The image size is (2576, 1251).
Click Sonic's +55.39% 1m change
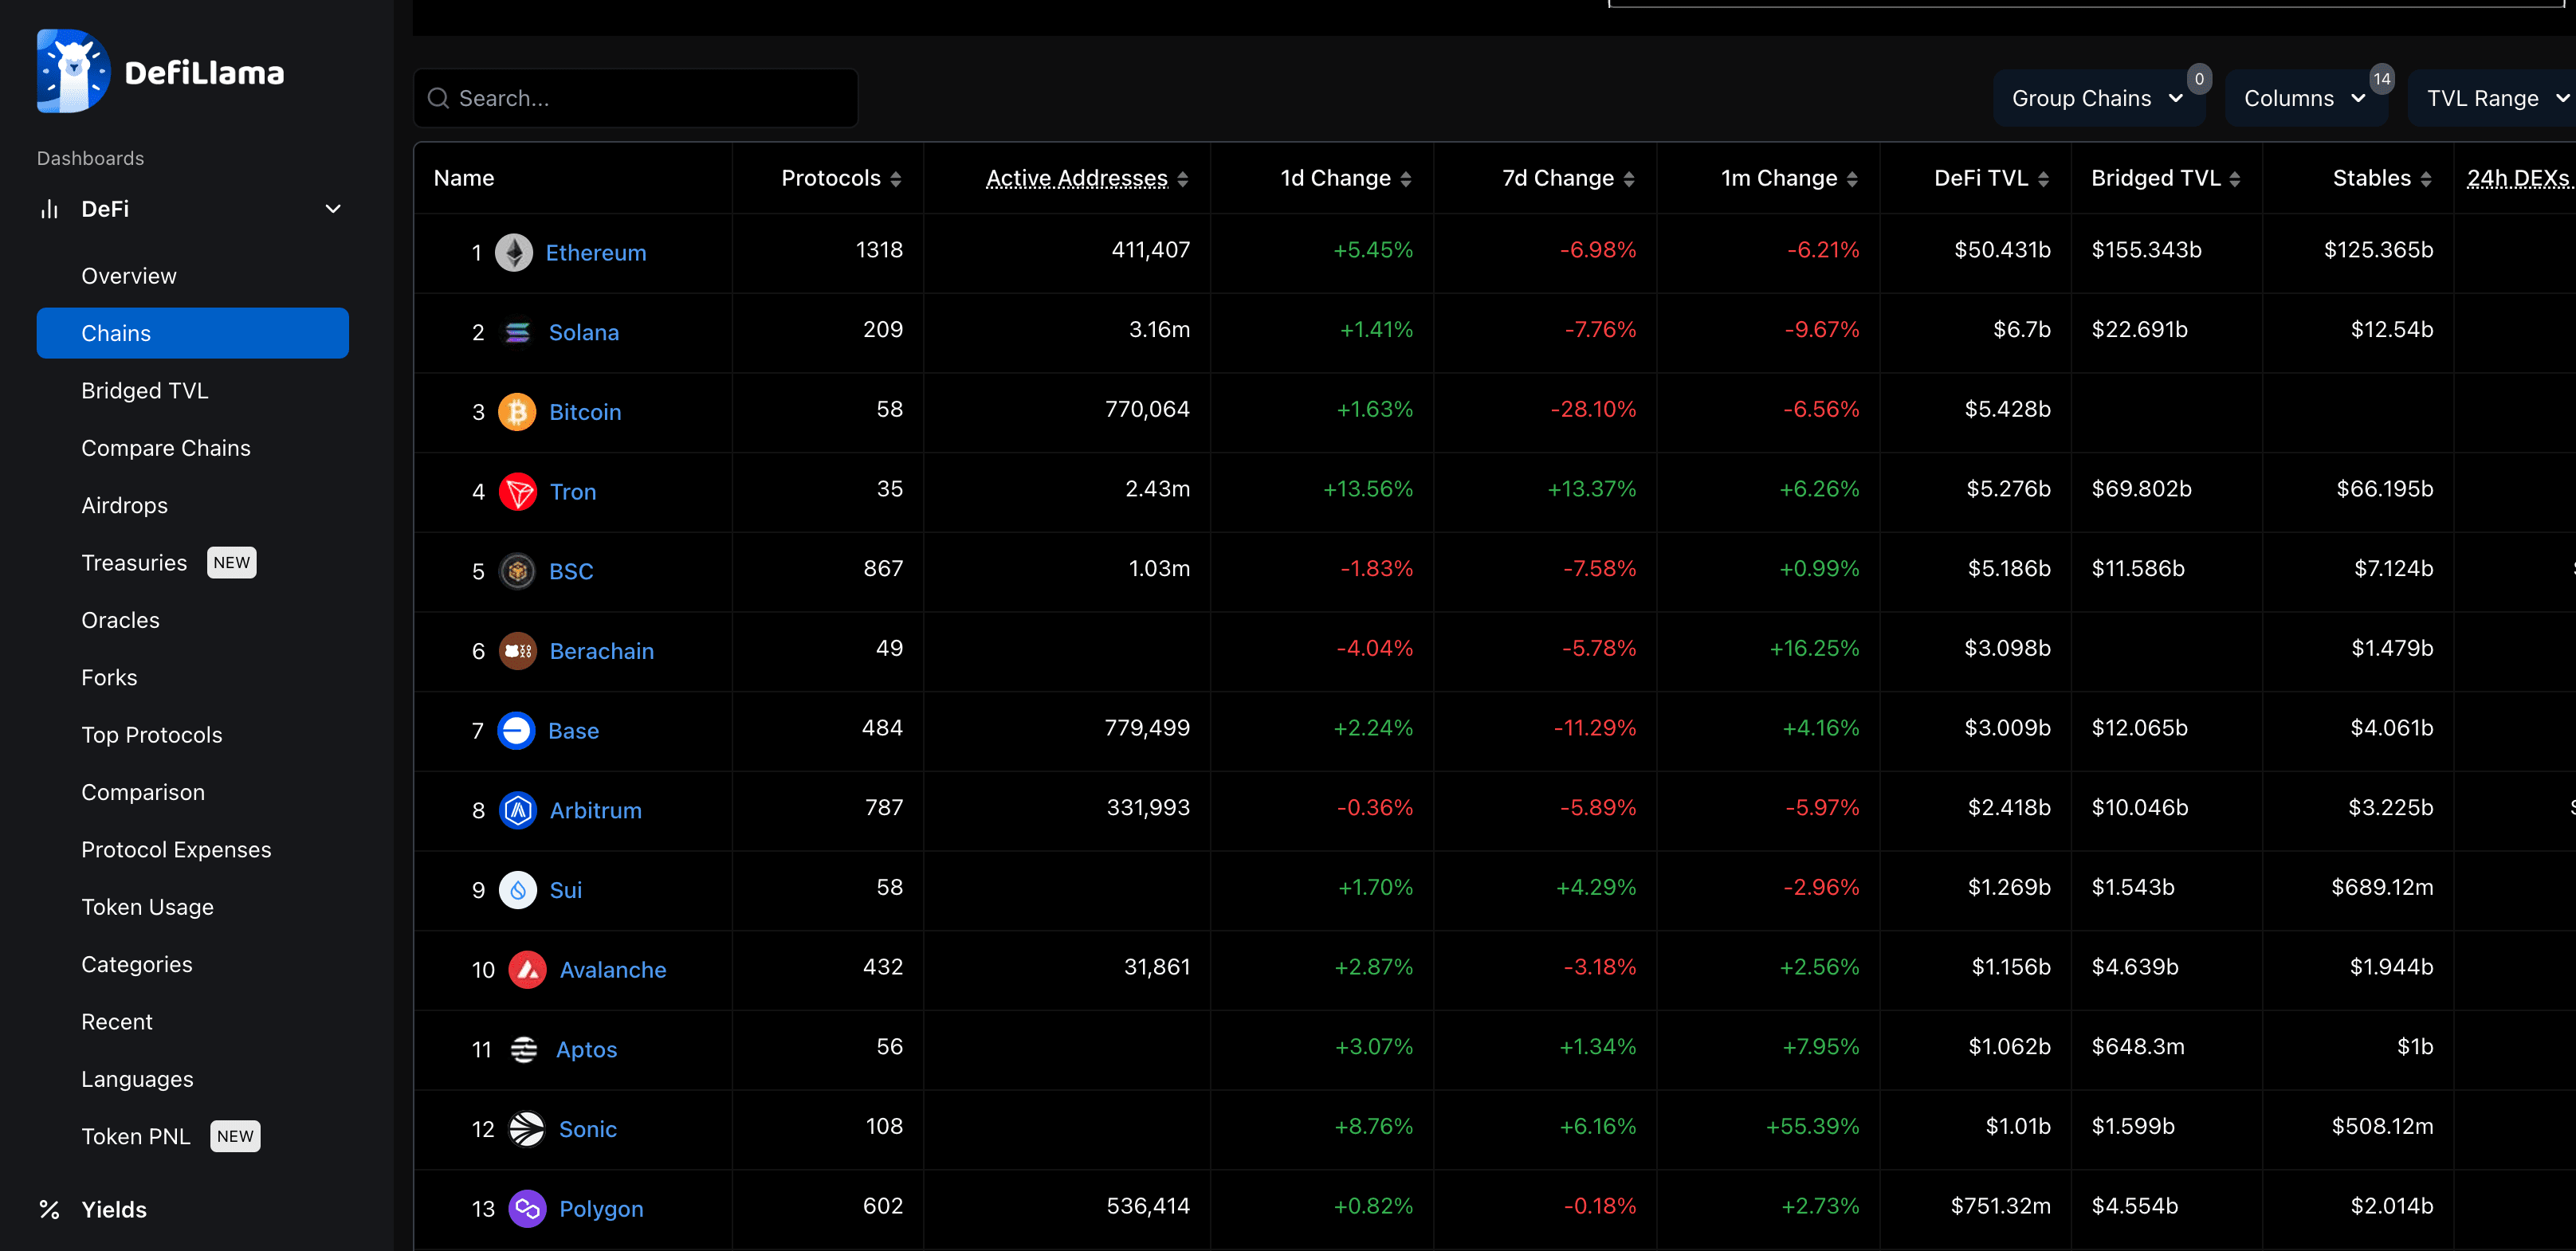(1812, 1126)
